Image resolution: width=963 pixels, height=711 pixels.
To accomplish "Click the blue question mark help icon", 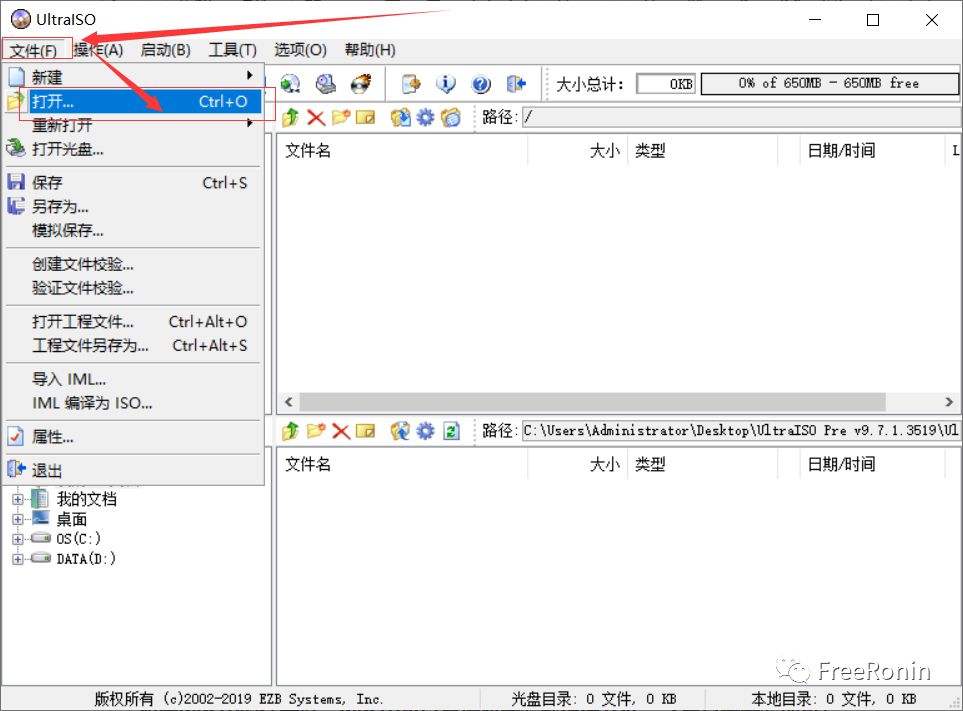I will pyautogui.click(x=481, y=84).
